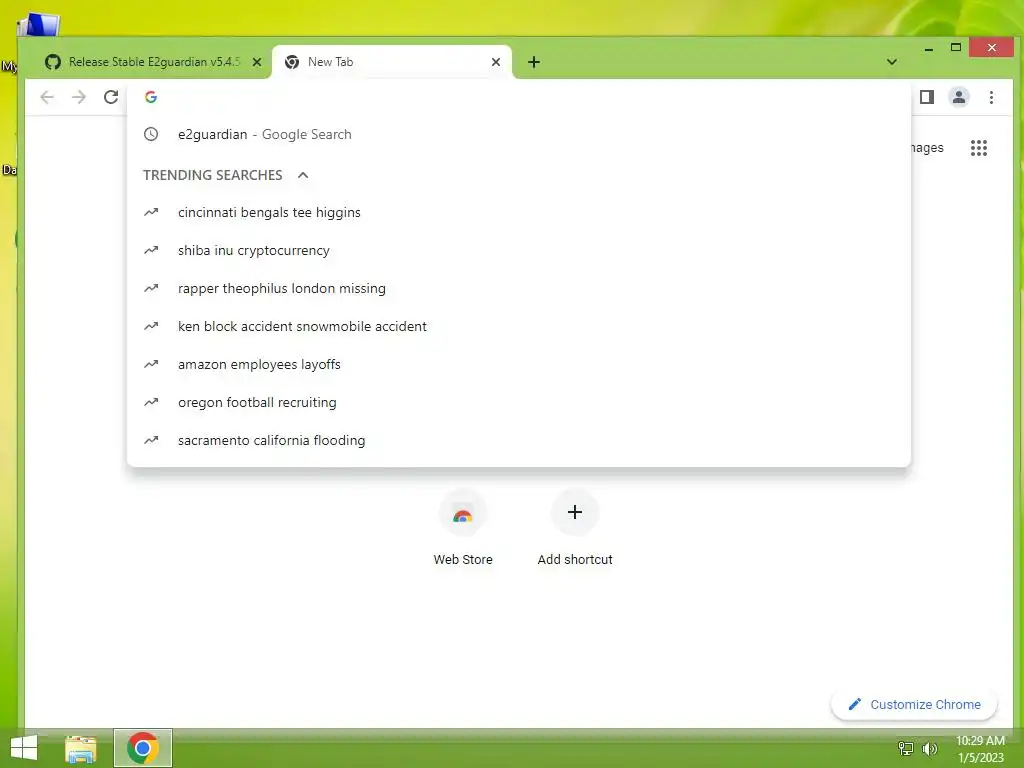Go forward with the right arrow button

pos(79,97)
